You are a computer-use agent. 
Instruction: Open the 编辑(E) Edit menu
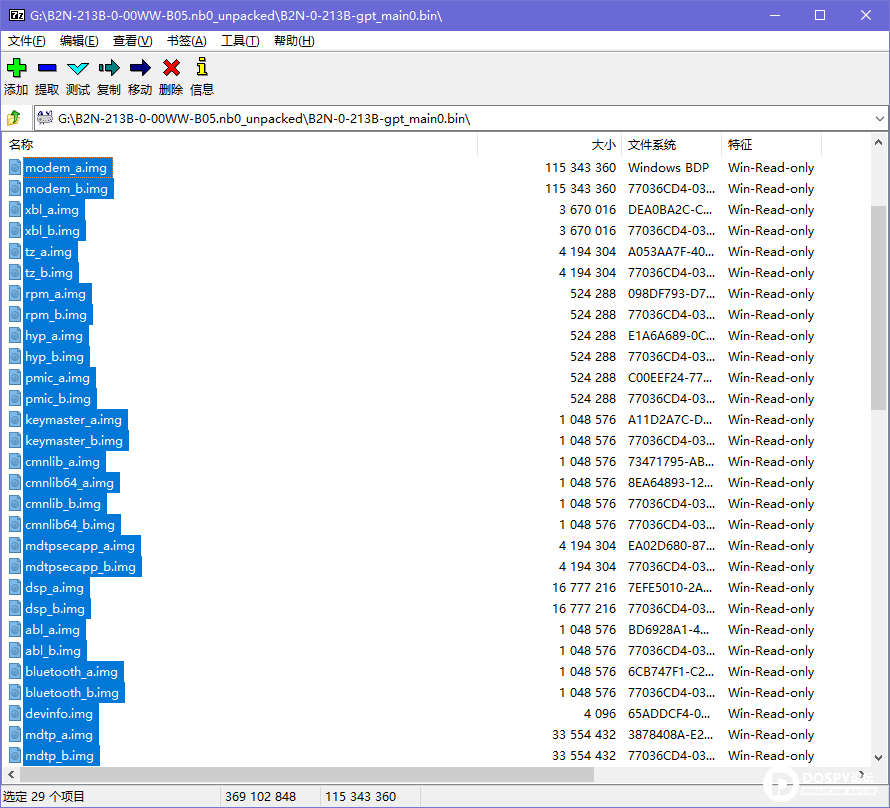coord(79,41)
